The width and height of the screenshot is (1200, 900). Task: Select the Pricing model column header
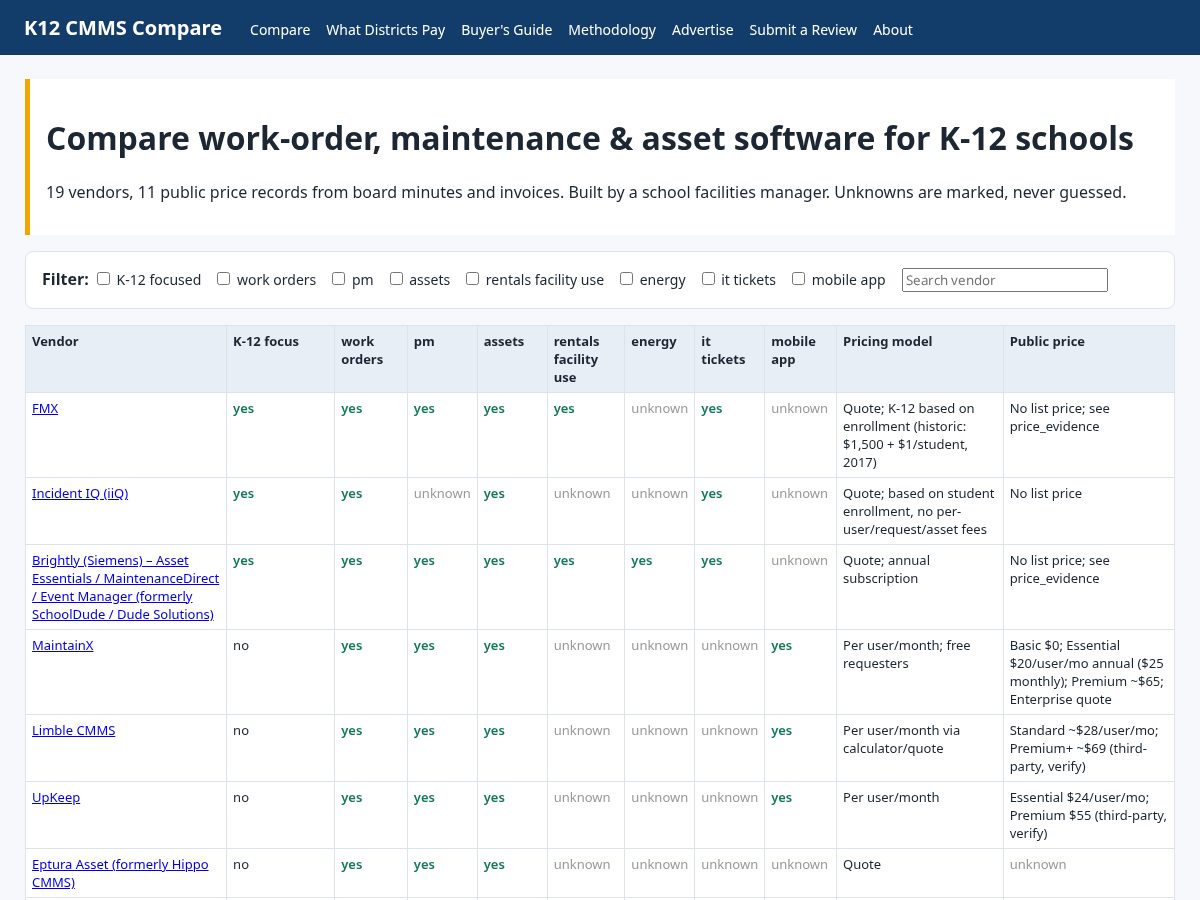(920, 359)
